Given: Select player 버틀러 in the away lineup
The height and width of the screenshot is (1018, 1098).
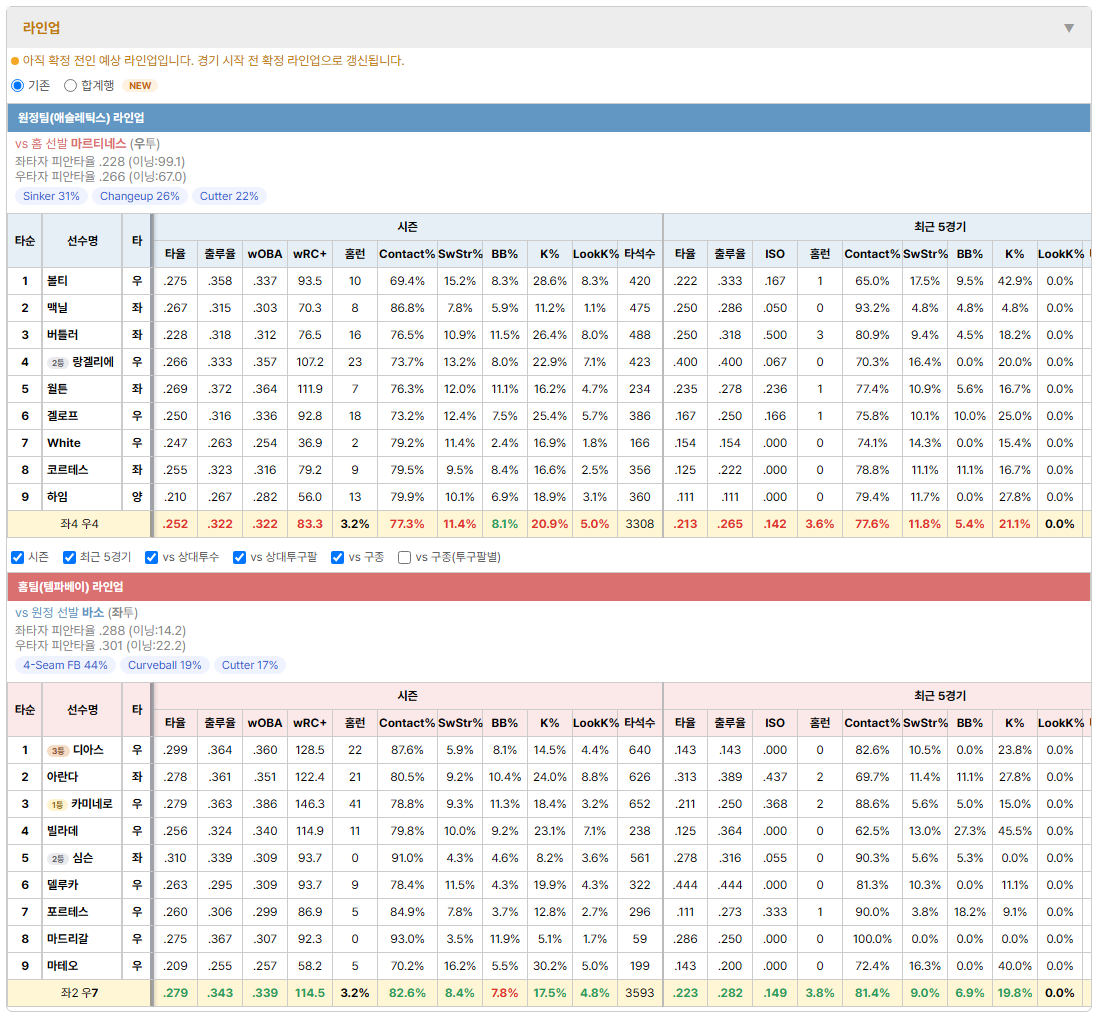Looking at the screenshot, I should (x=62, y=335).
